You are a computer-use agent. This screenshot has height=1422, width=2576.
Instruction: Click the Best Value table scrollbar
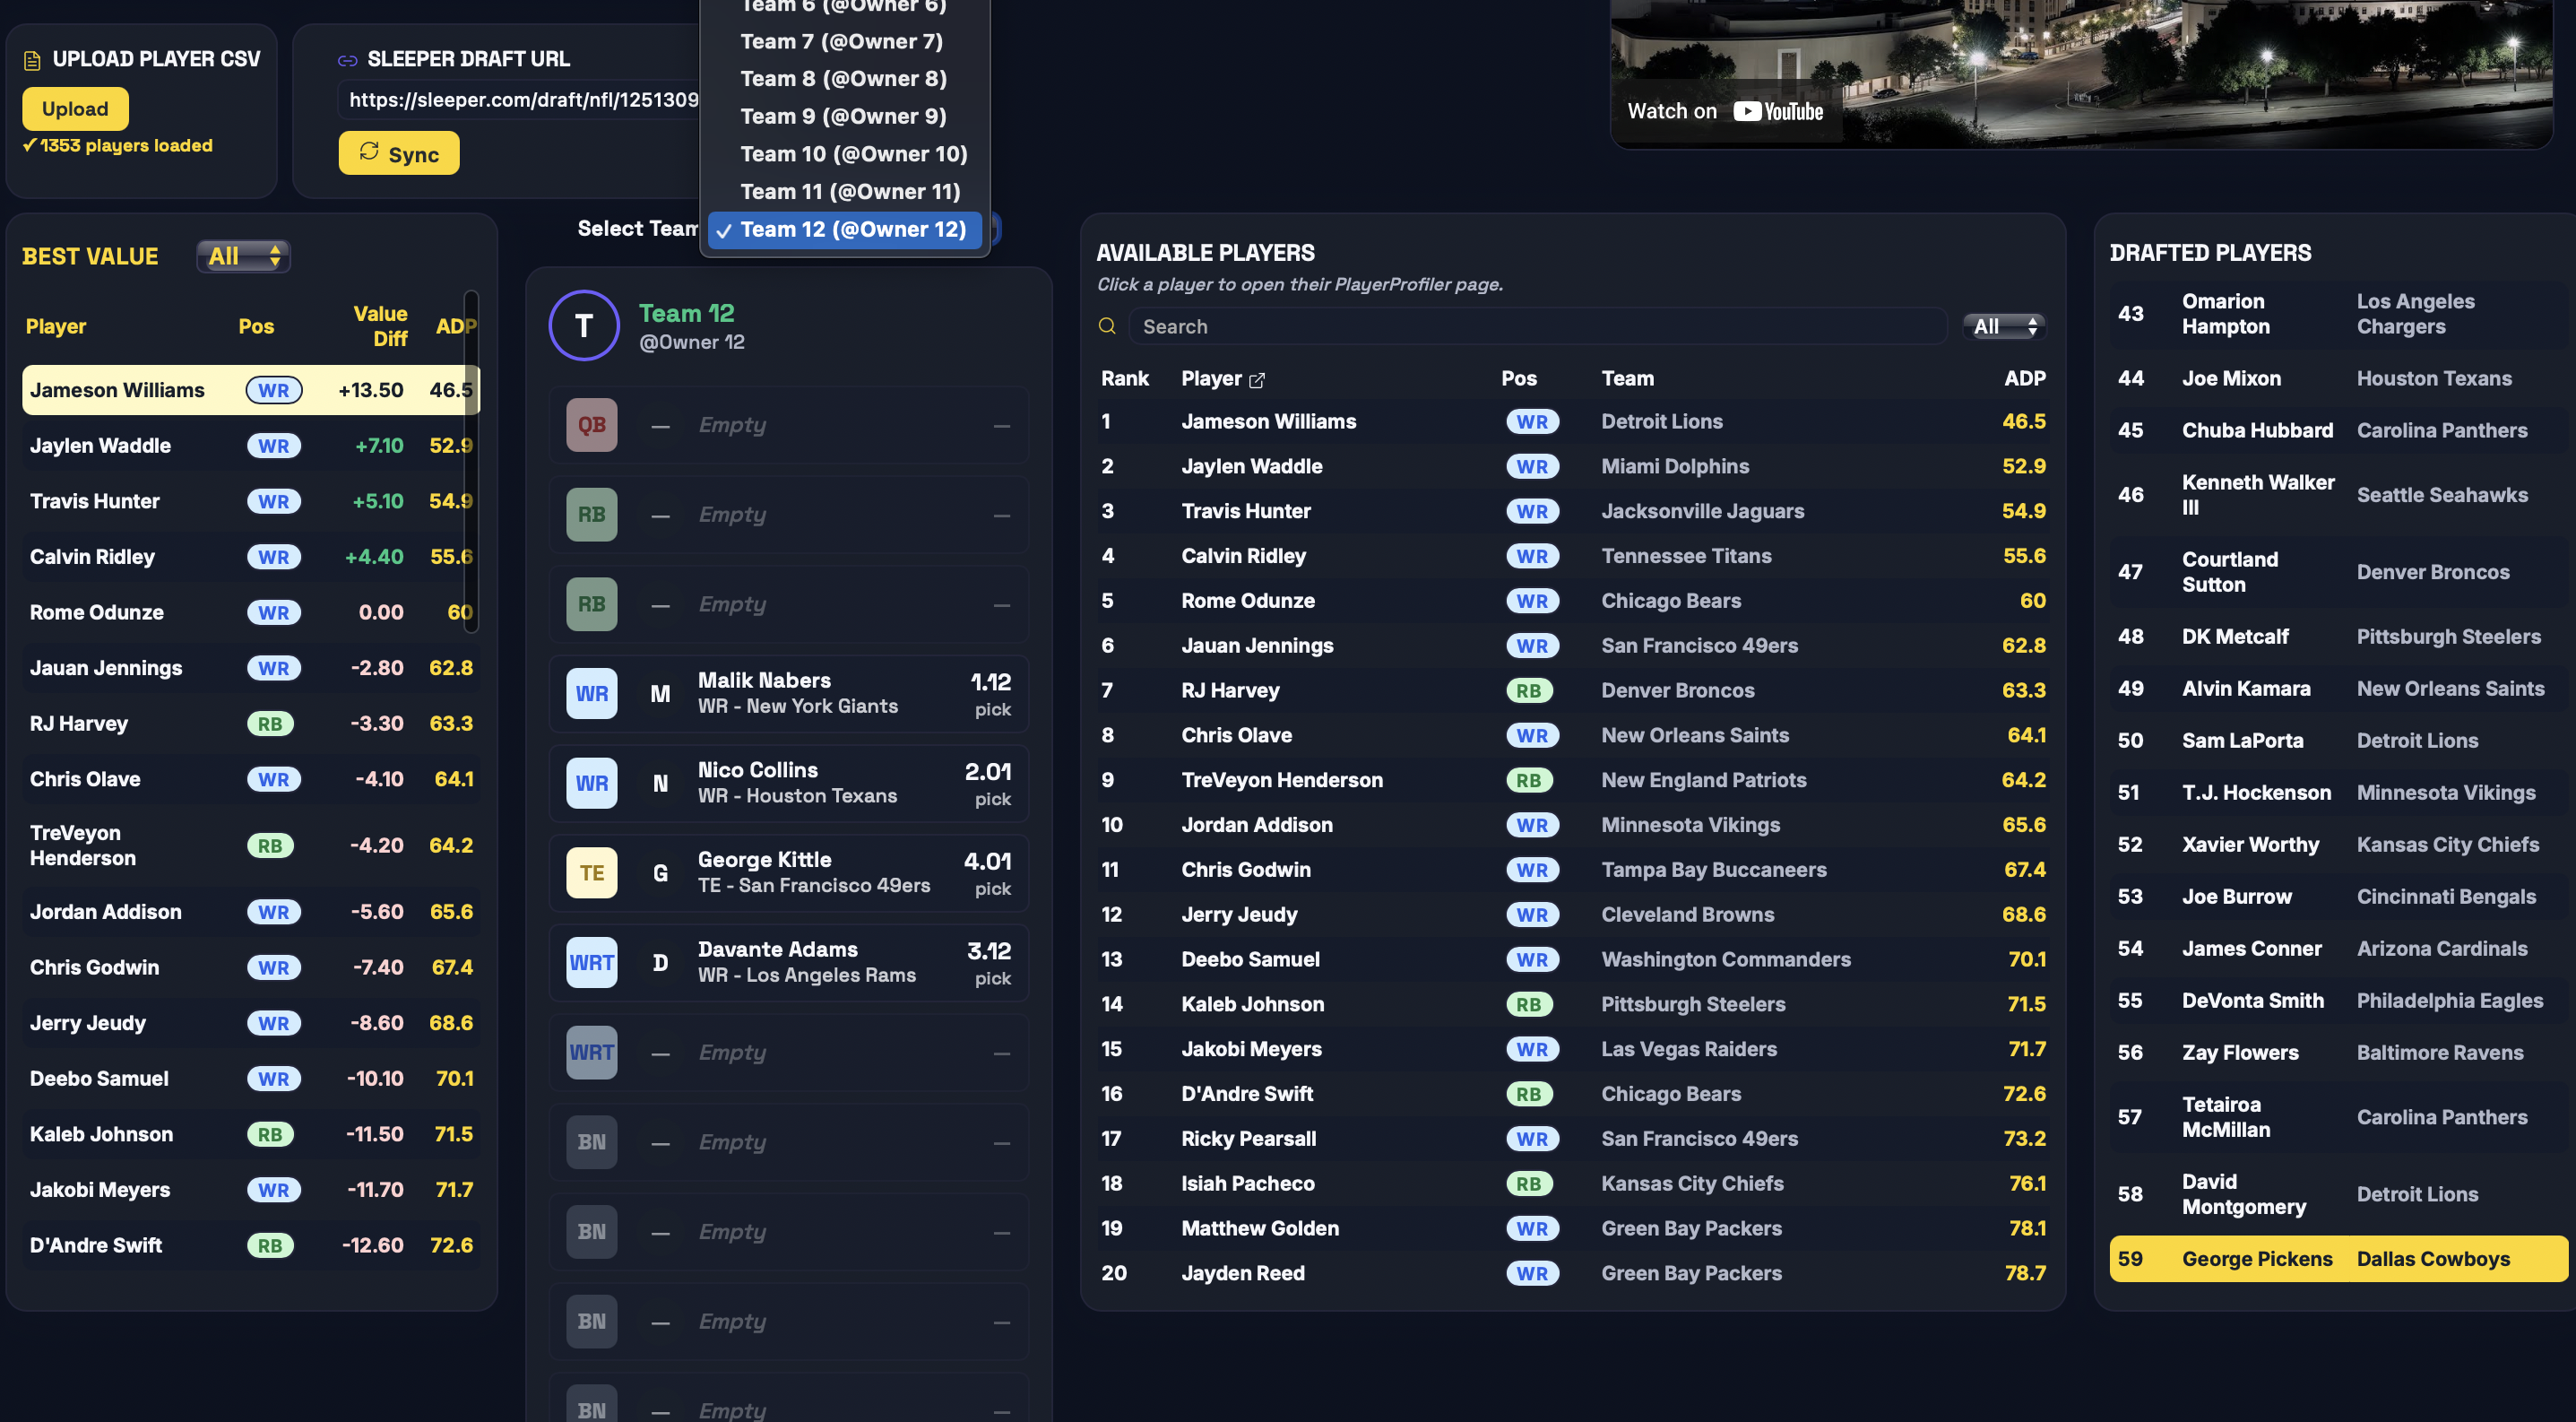pos(471,460)
